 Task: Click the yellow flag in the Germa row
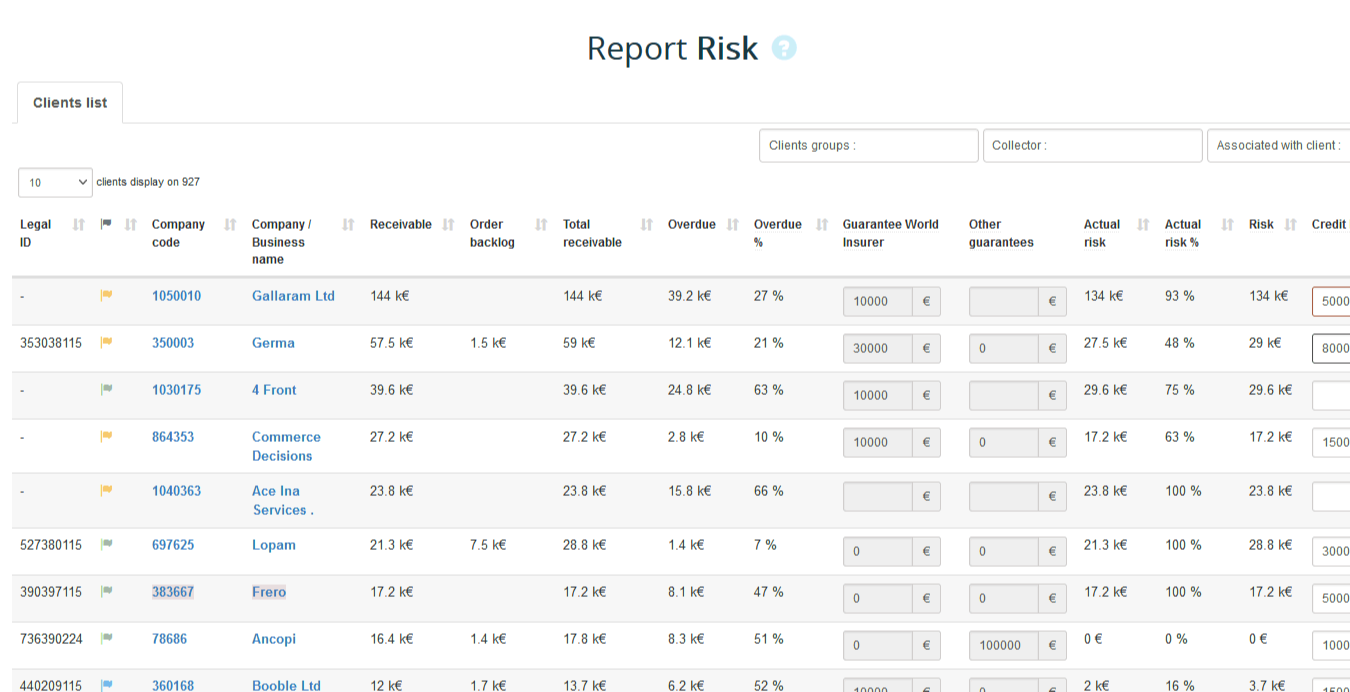pyautogui.click(x=106, y=342)
